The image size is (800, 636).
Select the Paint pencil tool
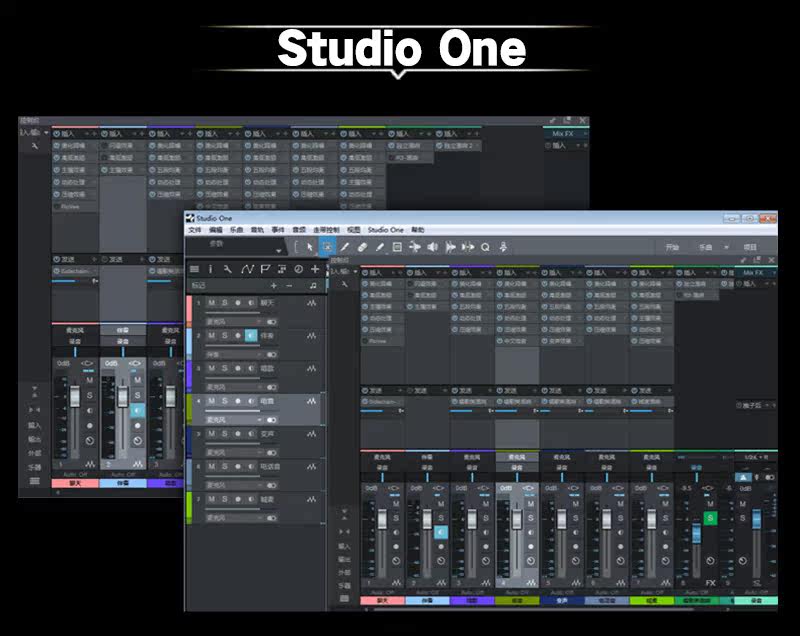pyautogui.click(x=380, y=247)
